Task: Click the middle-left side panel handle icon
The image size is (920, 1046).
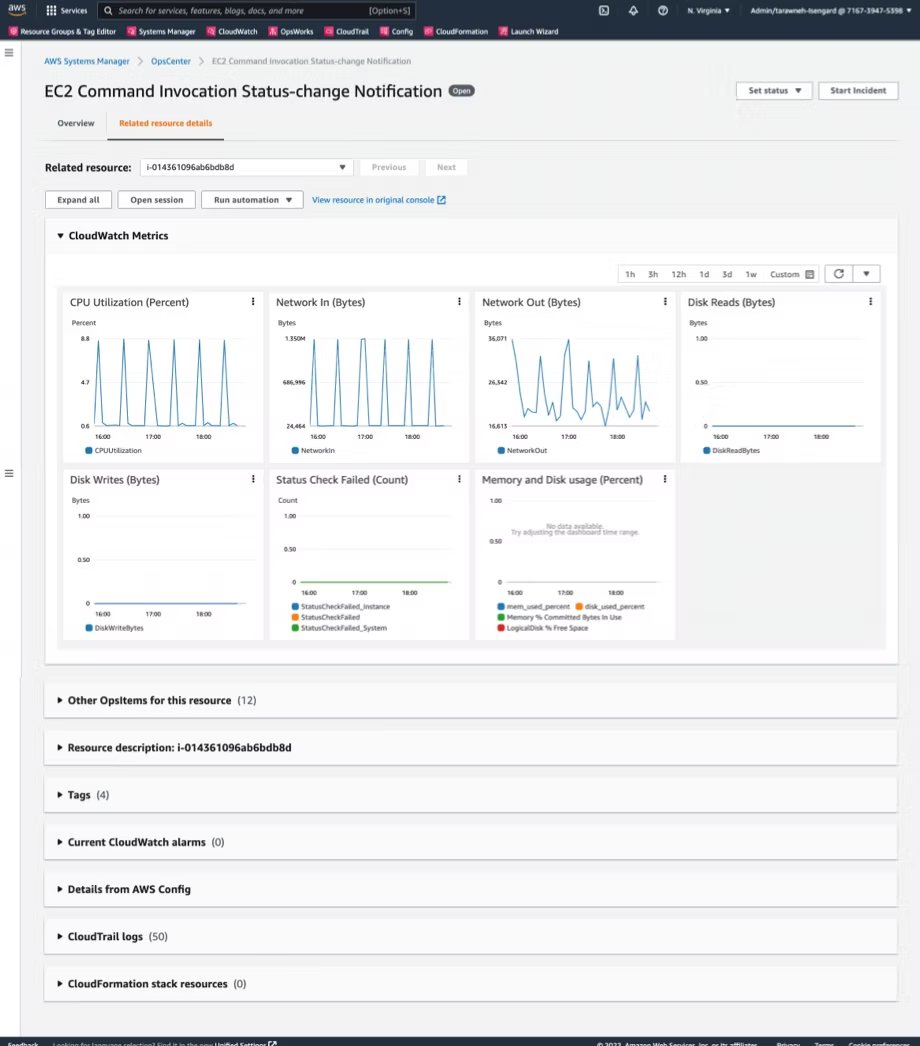Action: point(9,473)
